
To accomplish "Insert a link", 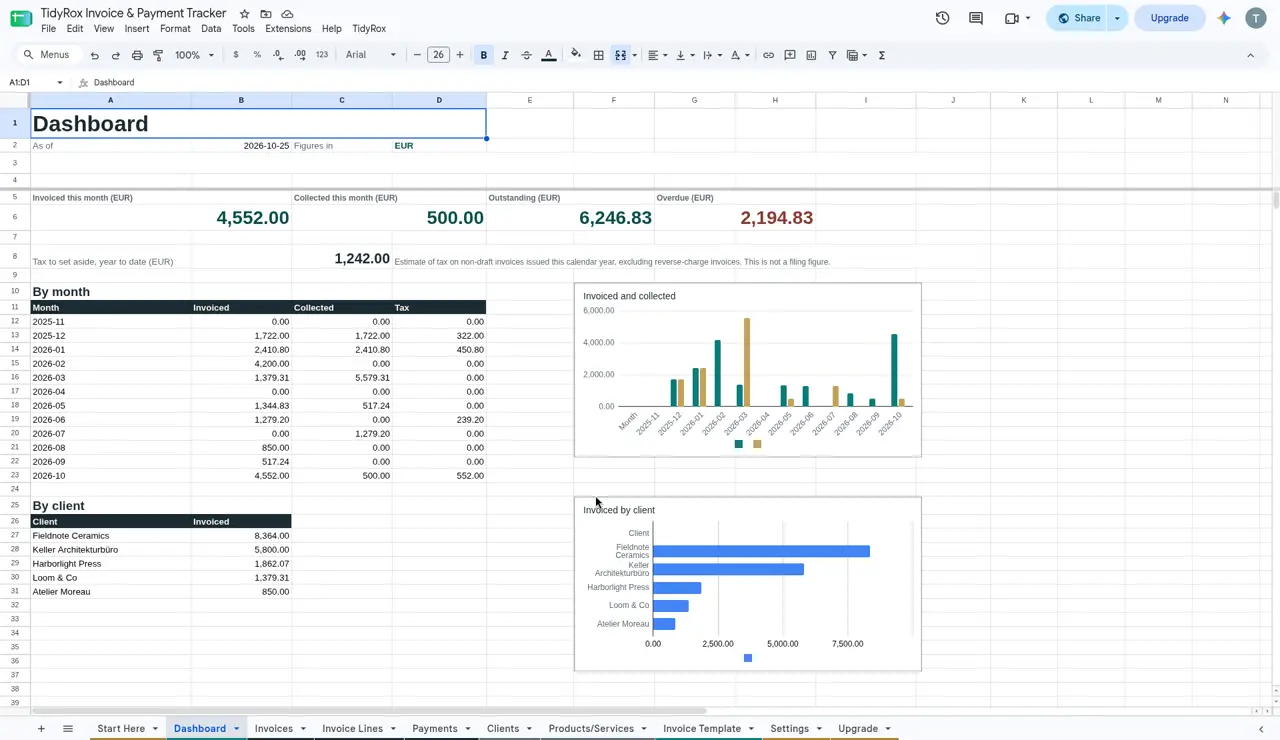I will (768, 55).
